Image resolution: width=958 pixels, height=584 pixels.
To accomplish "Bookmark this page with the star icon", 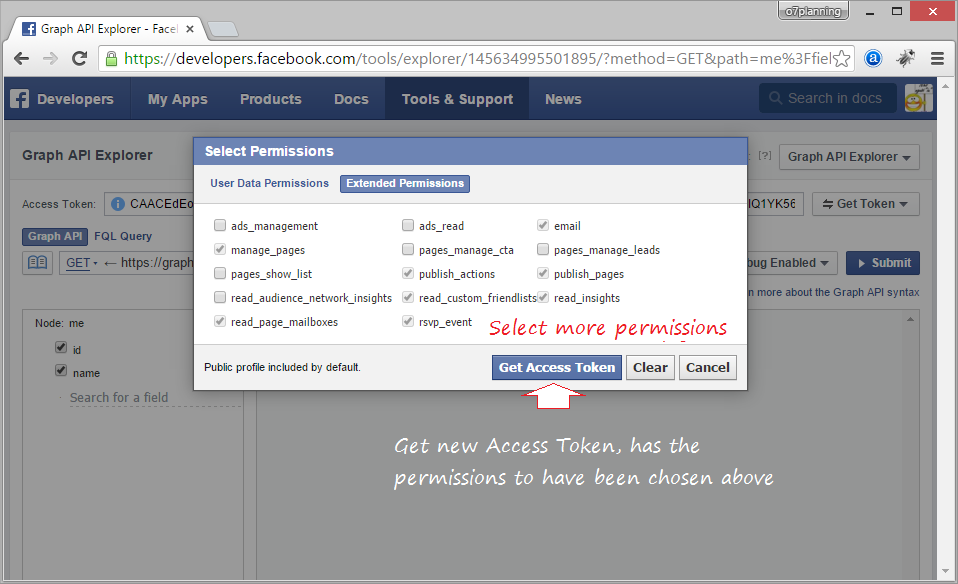I will click(842, 59).
